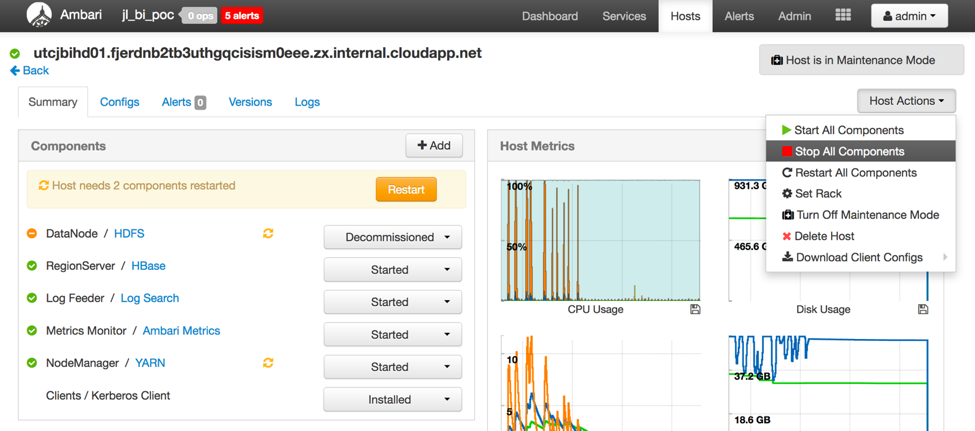Click the DataNode orange status icon
The image size is (975, 431).
32,234
